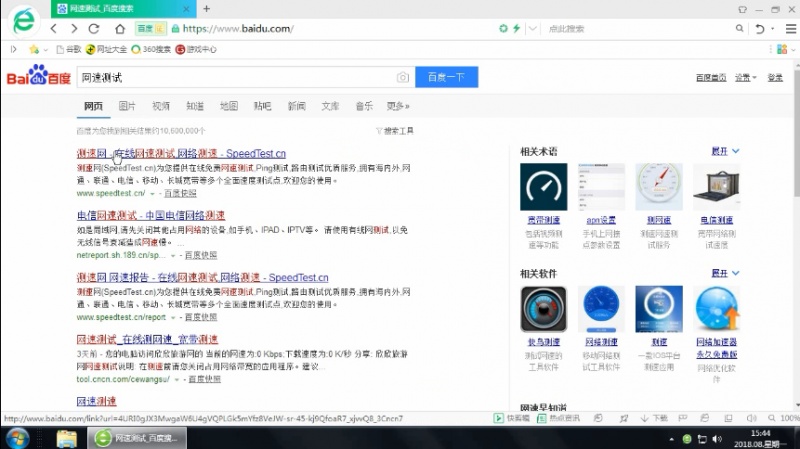Open the 游戏中心 bookmark
The width and height of the screenshot is (800, 449).
point(196,49)
